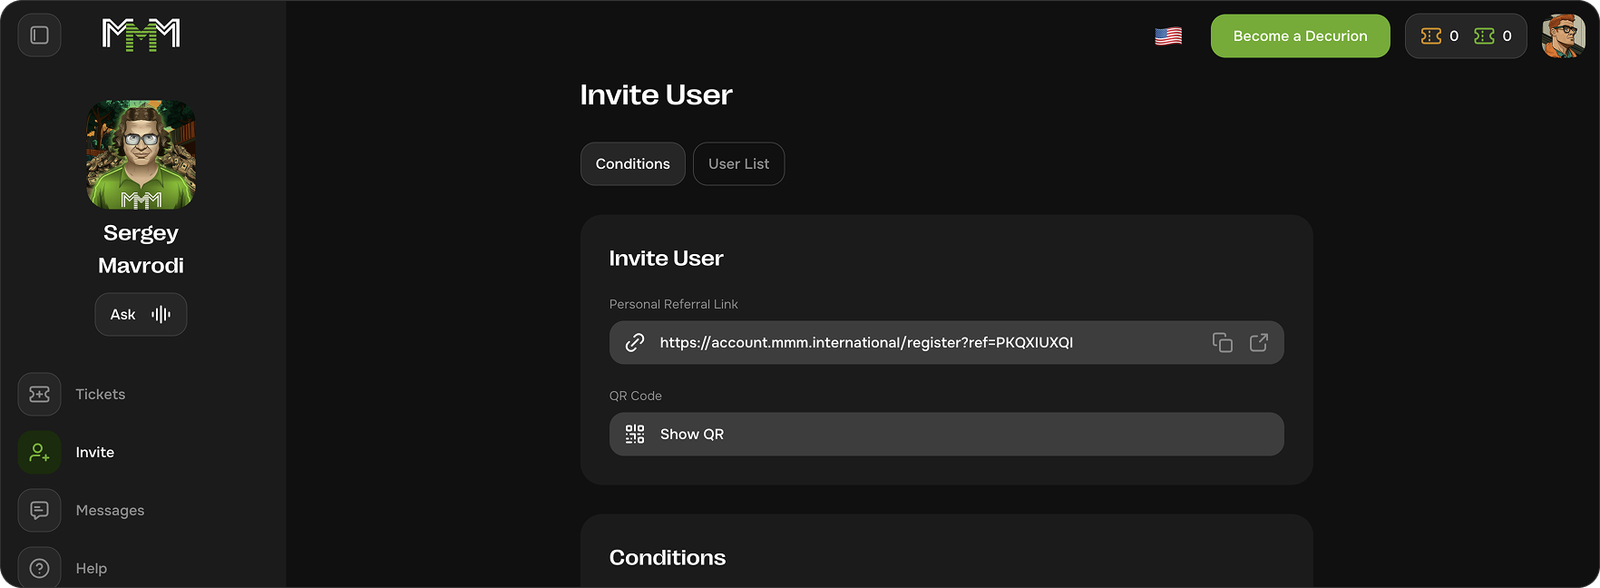Image resolution: width=1600 pixels, height=588 pixels.
Task: Click the Ask voice button
Action: pyautogui.click(x=141, y=314)
